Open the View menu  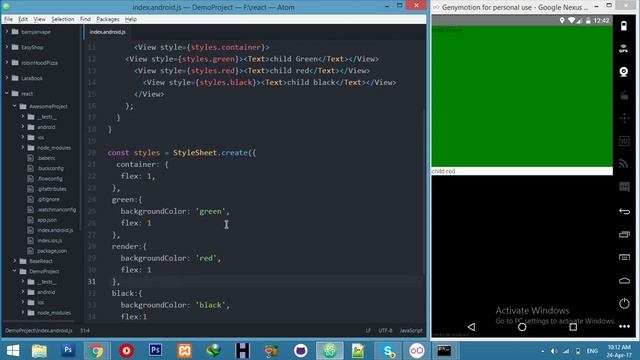pos(39,19)
